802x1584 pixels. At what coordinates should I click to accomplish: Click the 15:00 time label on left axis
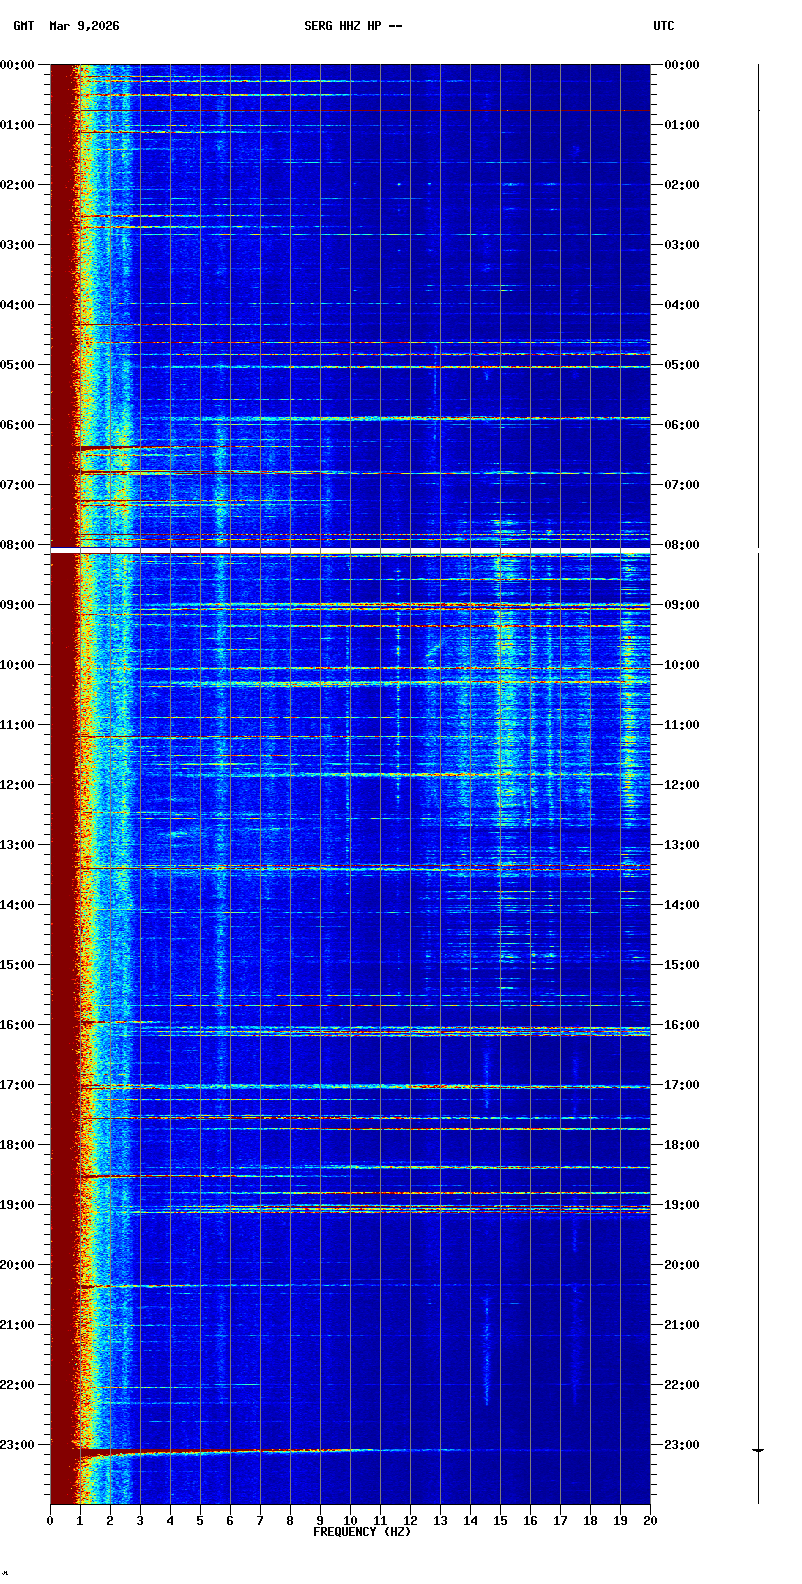coord(17,965)
